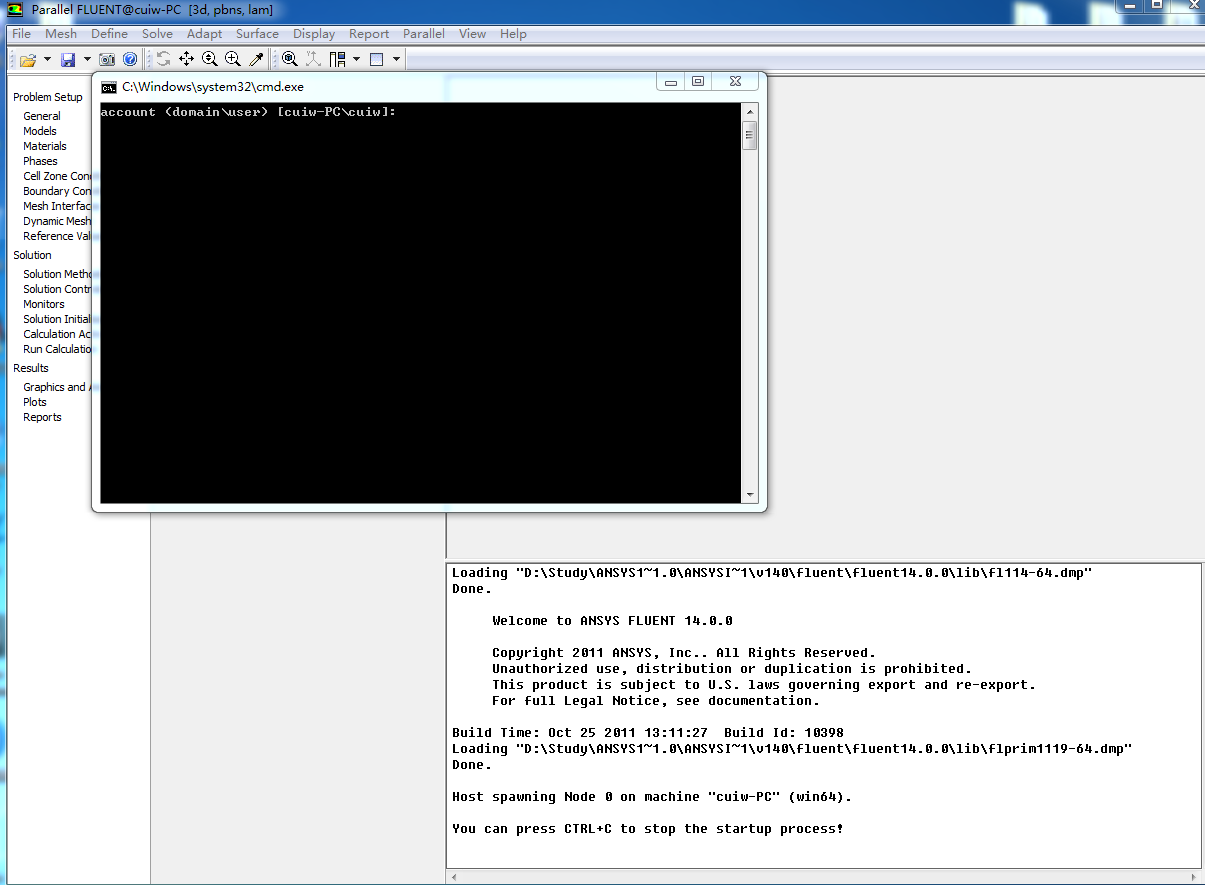Expand the open file dropdown arrow
Viewport: 1205px width, 885px height.
(47, 60)
